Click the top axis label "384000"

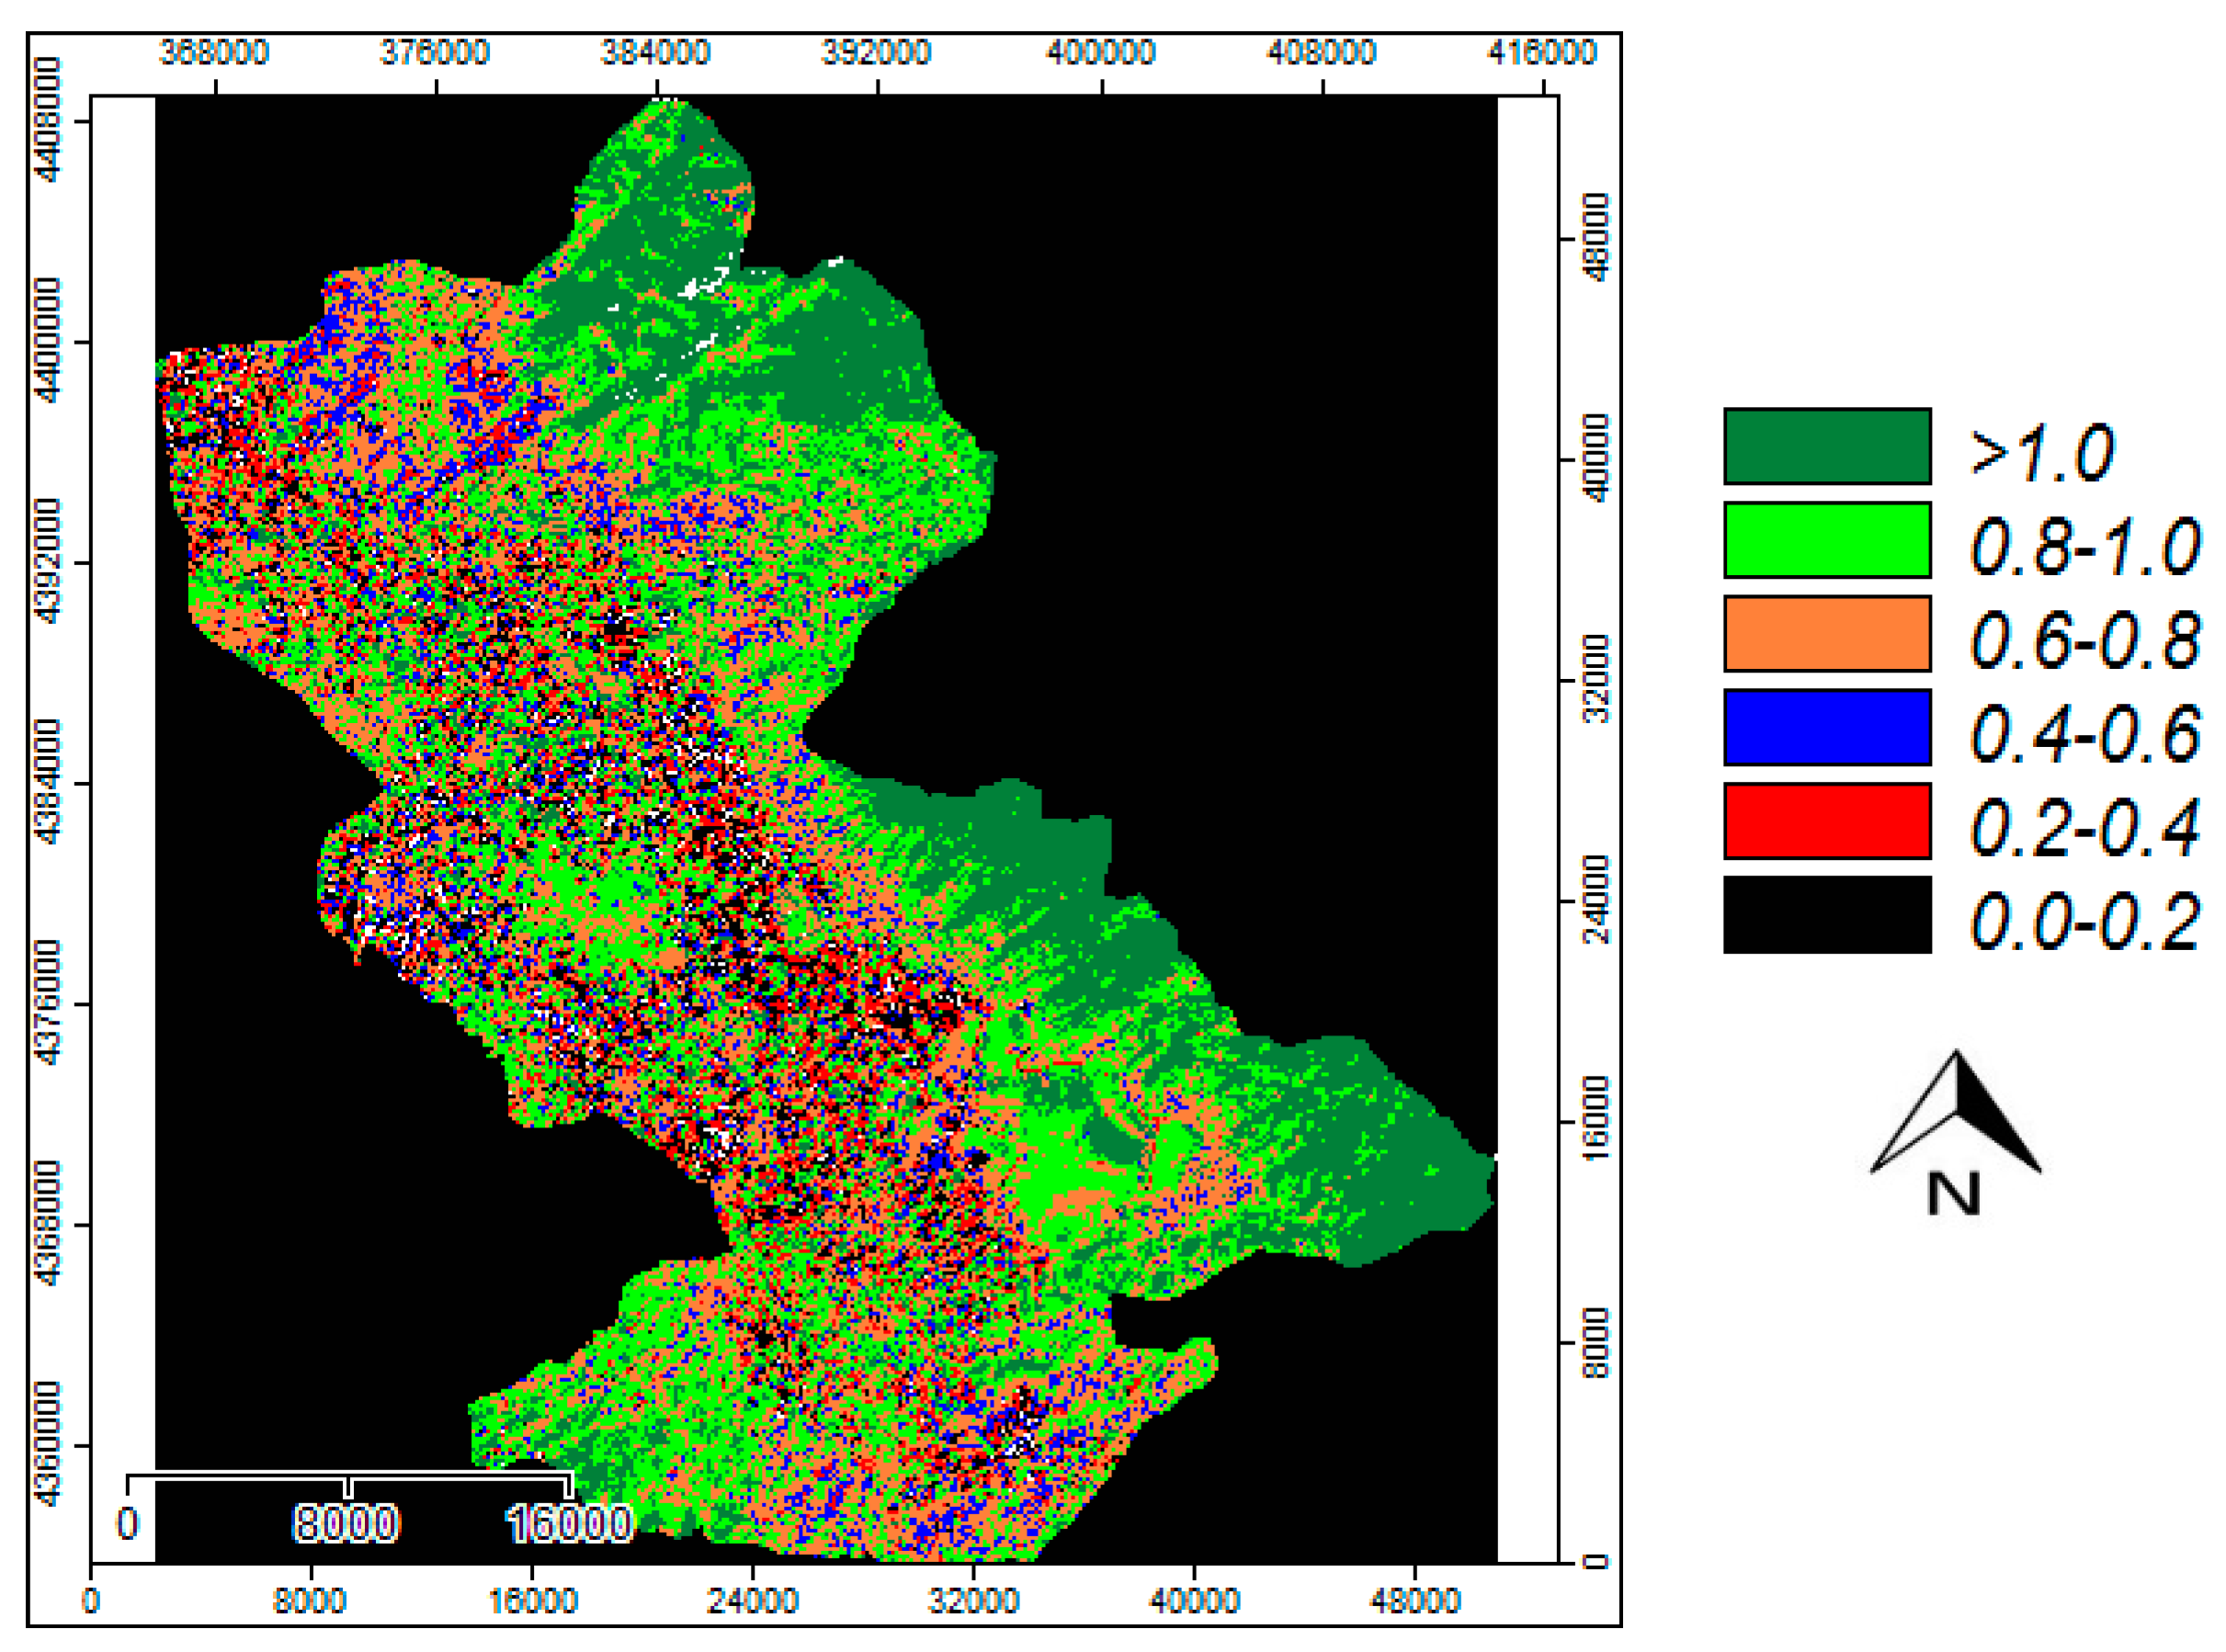click(655, 52)
